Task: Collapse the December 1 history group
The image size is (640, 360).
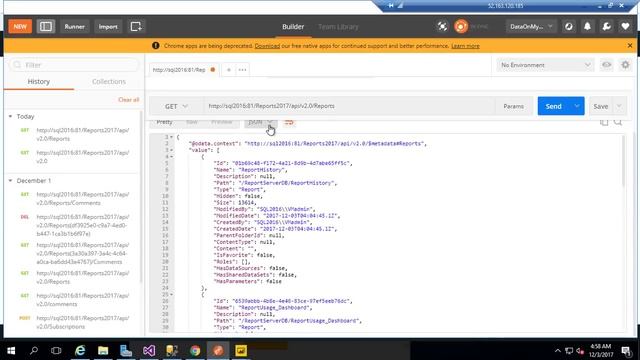Action: point(10,180)
